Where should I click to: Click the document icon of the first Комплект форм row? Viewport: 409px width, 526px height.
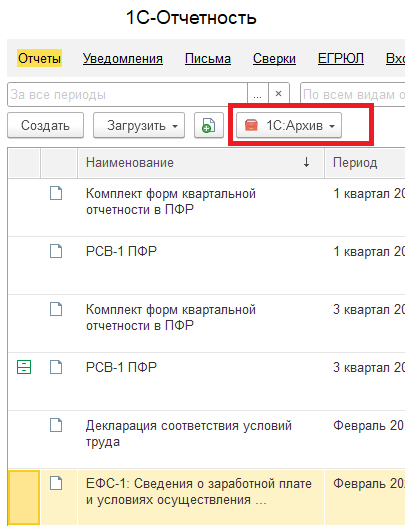[56, 193]
